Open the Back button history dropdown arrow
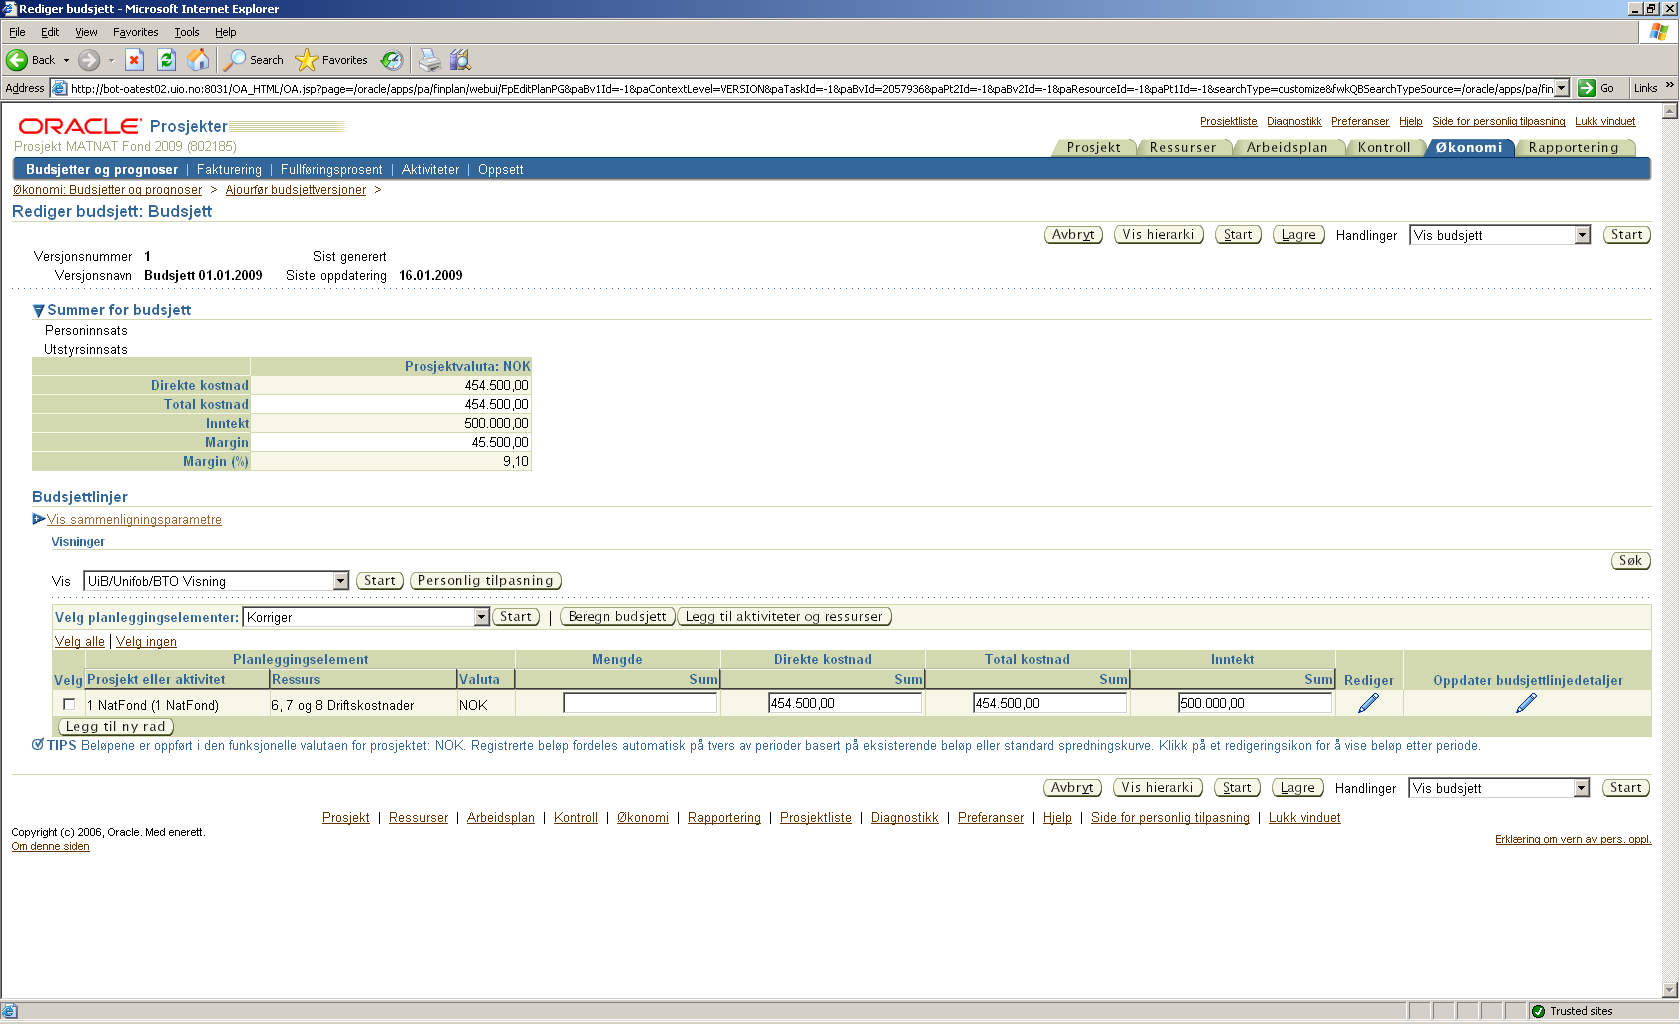Image resolution: width=1680 pixels, height=1024 pixels. (x=66, y=60)
